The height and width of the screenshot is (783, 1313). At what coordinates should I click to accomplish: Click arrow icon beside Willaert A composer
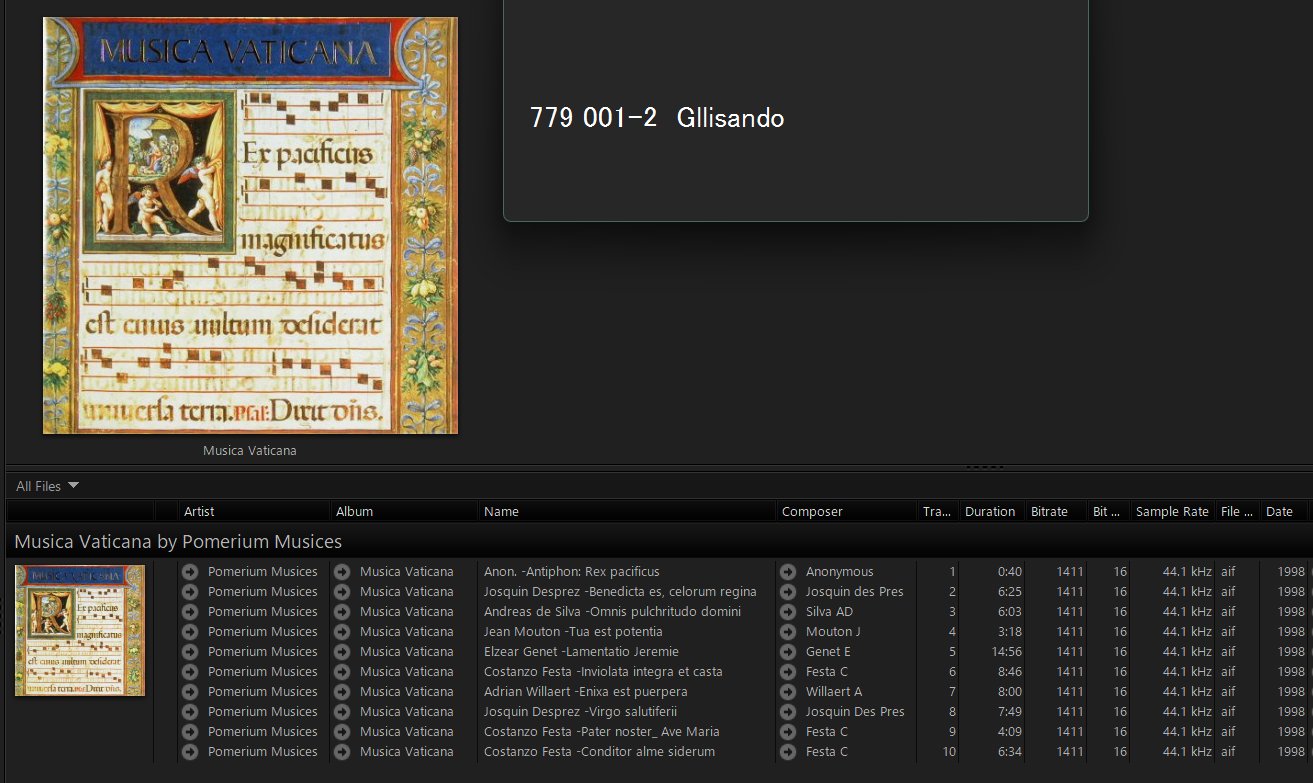[x=788, y=692]
